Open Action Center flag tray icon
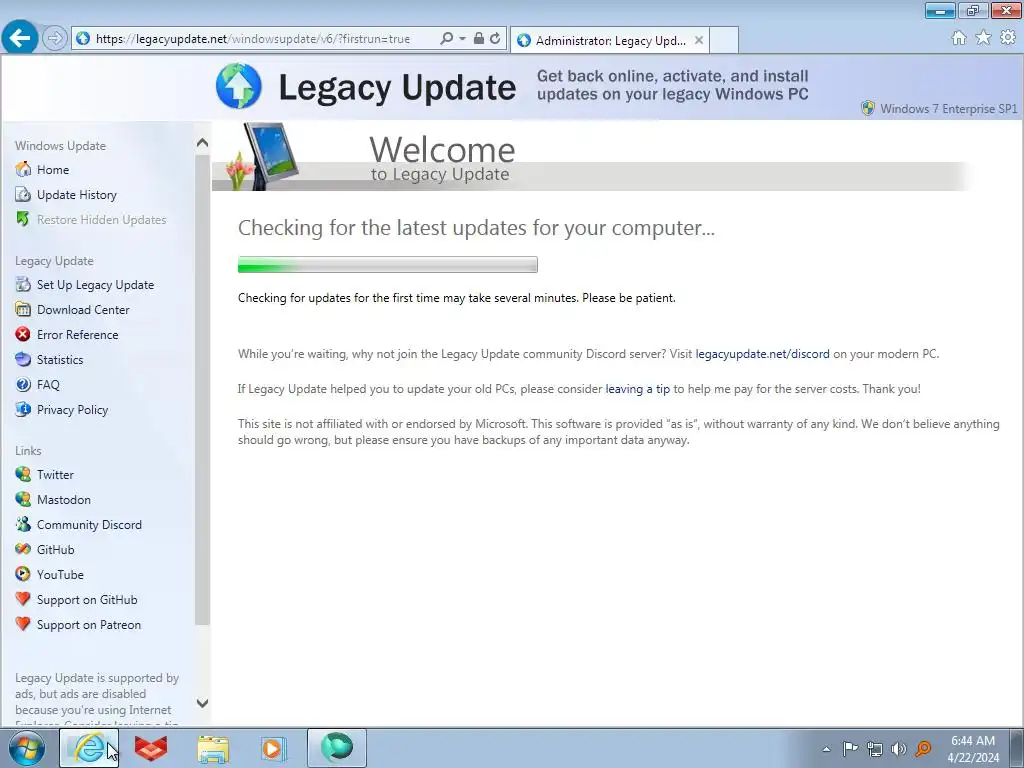 (x=850, y=748)
